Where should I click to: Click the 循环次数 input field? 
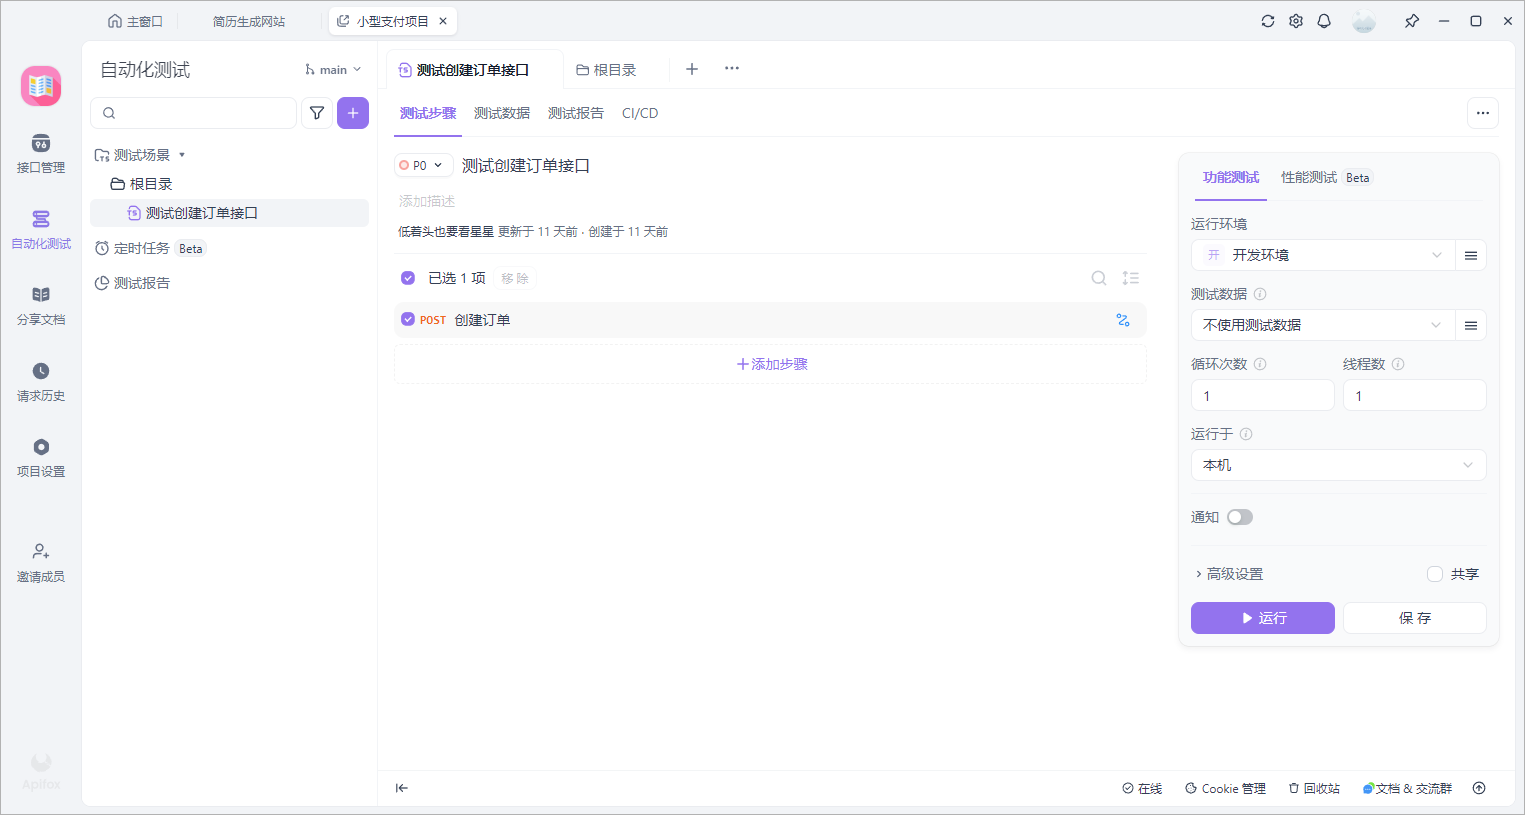pos(1262,396)
